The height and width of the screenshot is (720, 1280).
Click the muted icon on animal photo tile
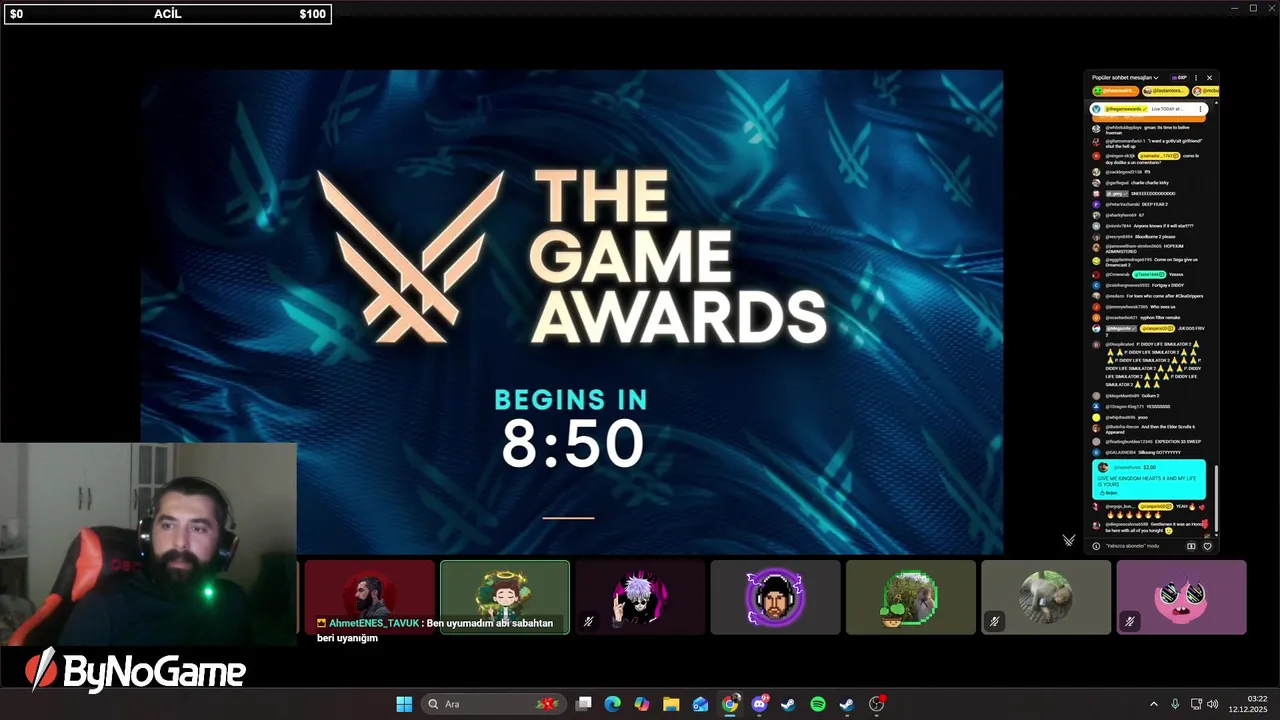tap(994, 622)
